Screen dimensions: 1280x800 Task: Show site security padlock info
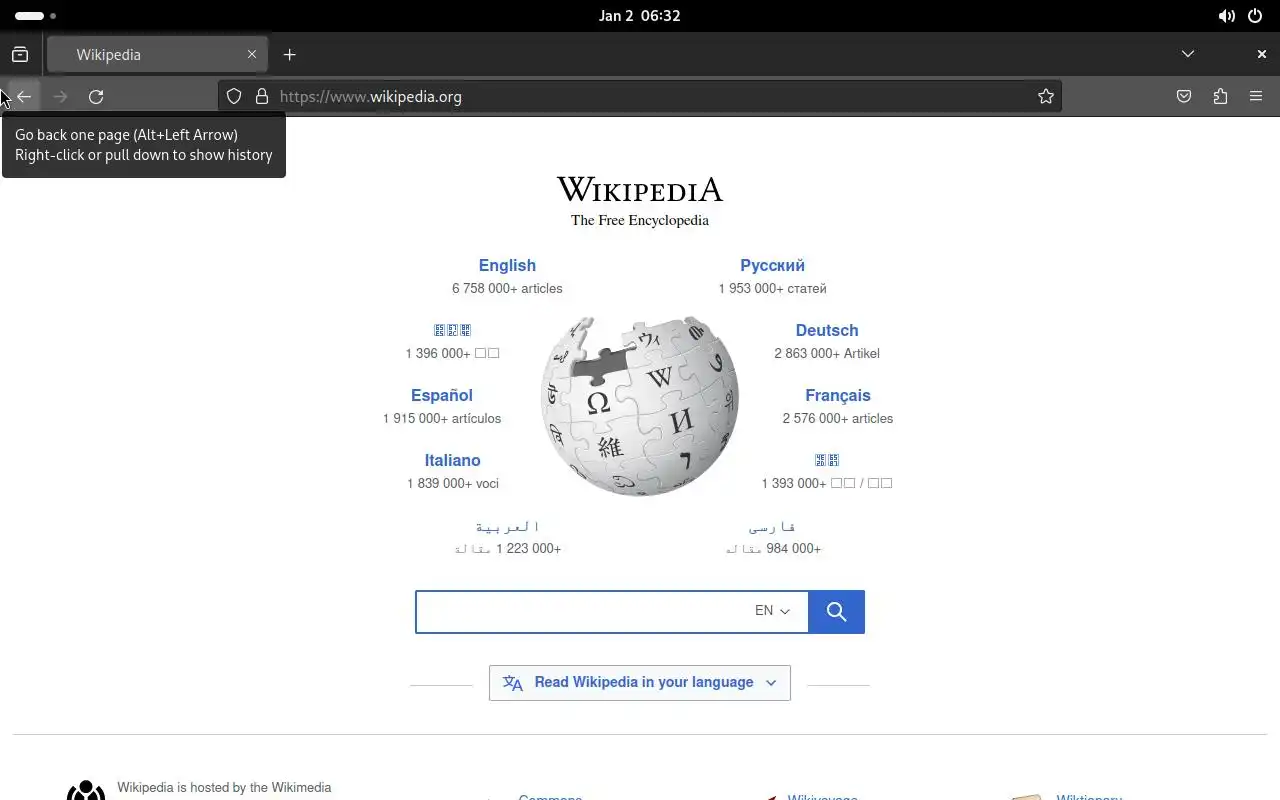[262, 96]
